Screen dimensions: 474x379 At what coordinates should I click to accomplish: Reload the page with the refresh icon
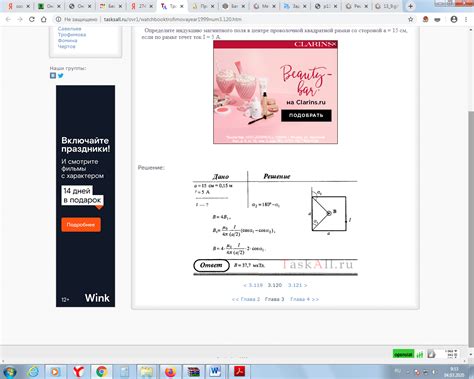[32, 19]
